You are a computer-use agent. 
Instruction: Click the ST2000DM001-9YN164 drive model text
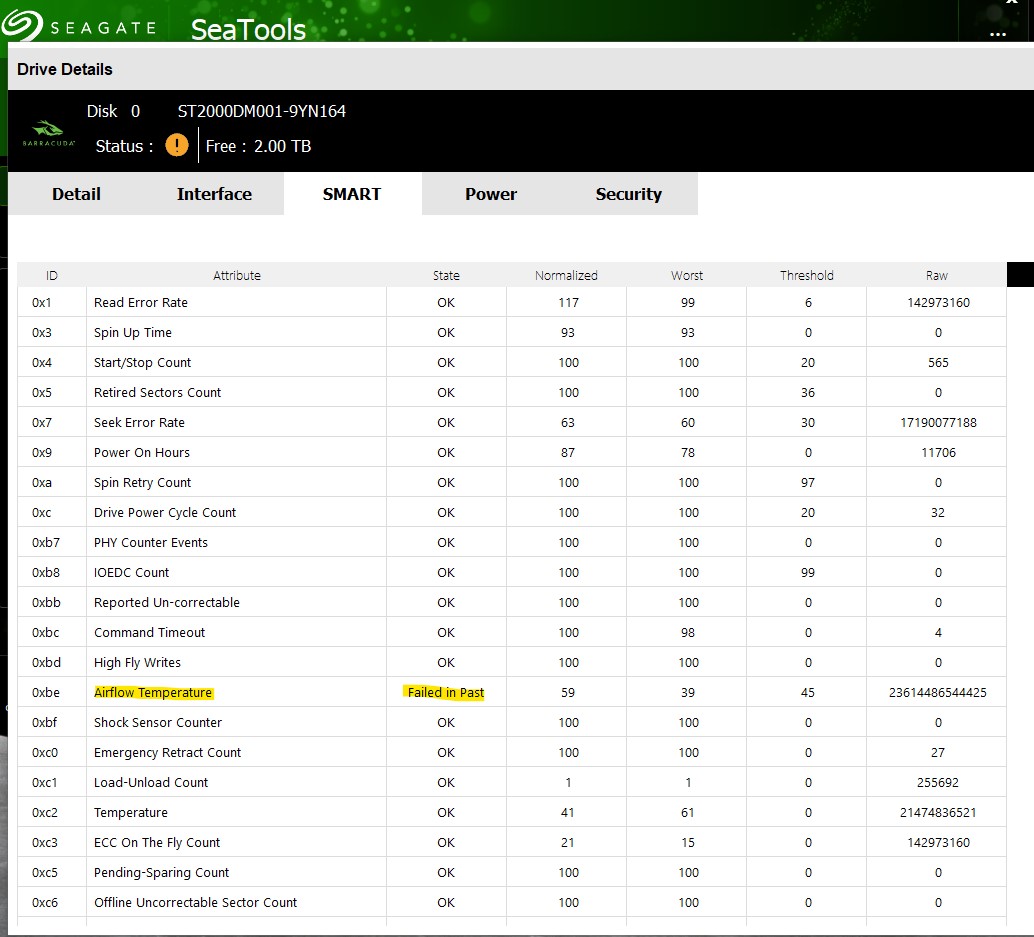pyautogui.click(x=262, y=111)
